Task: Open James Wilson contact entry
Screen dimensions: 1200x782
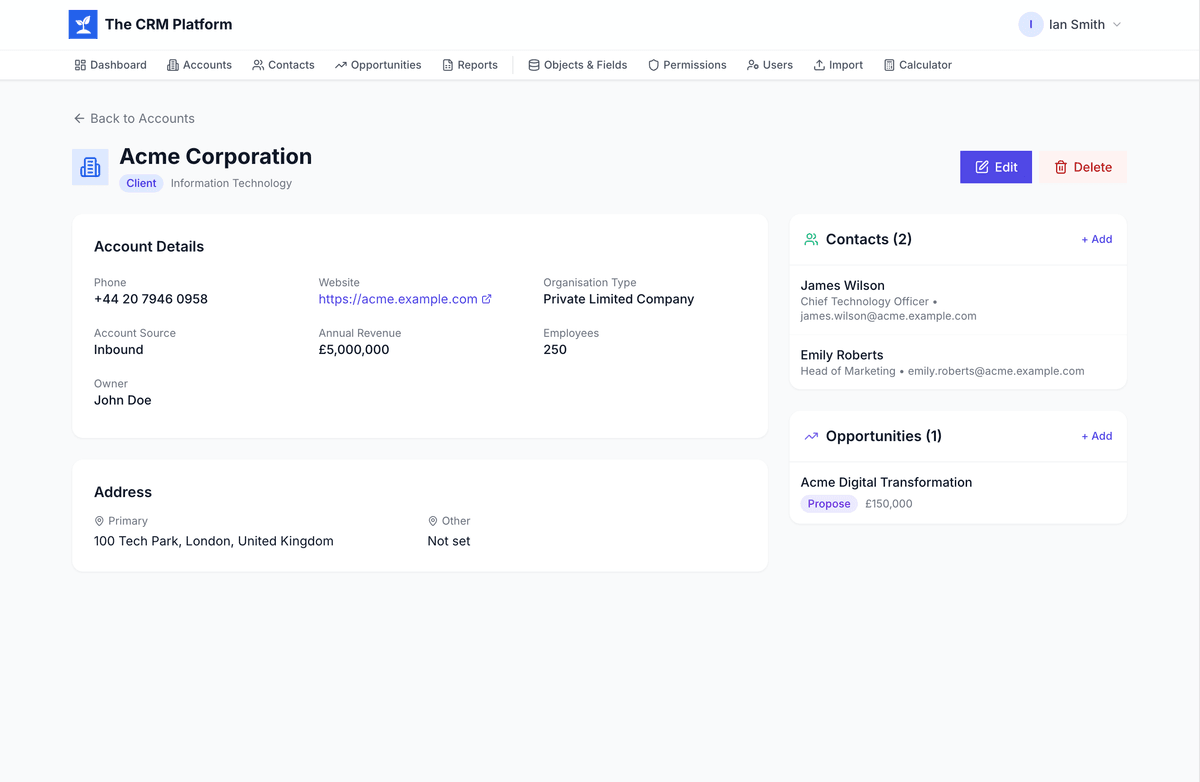Action: 842,286
